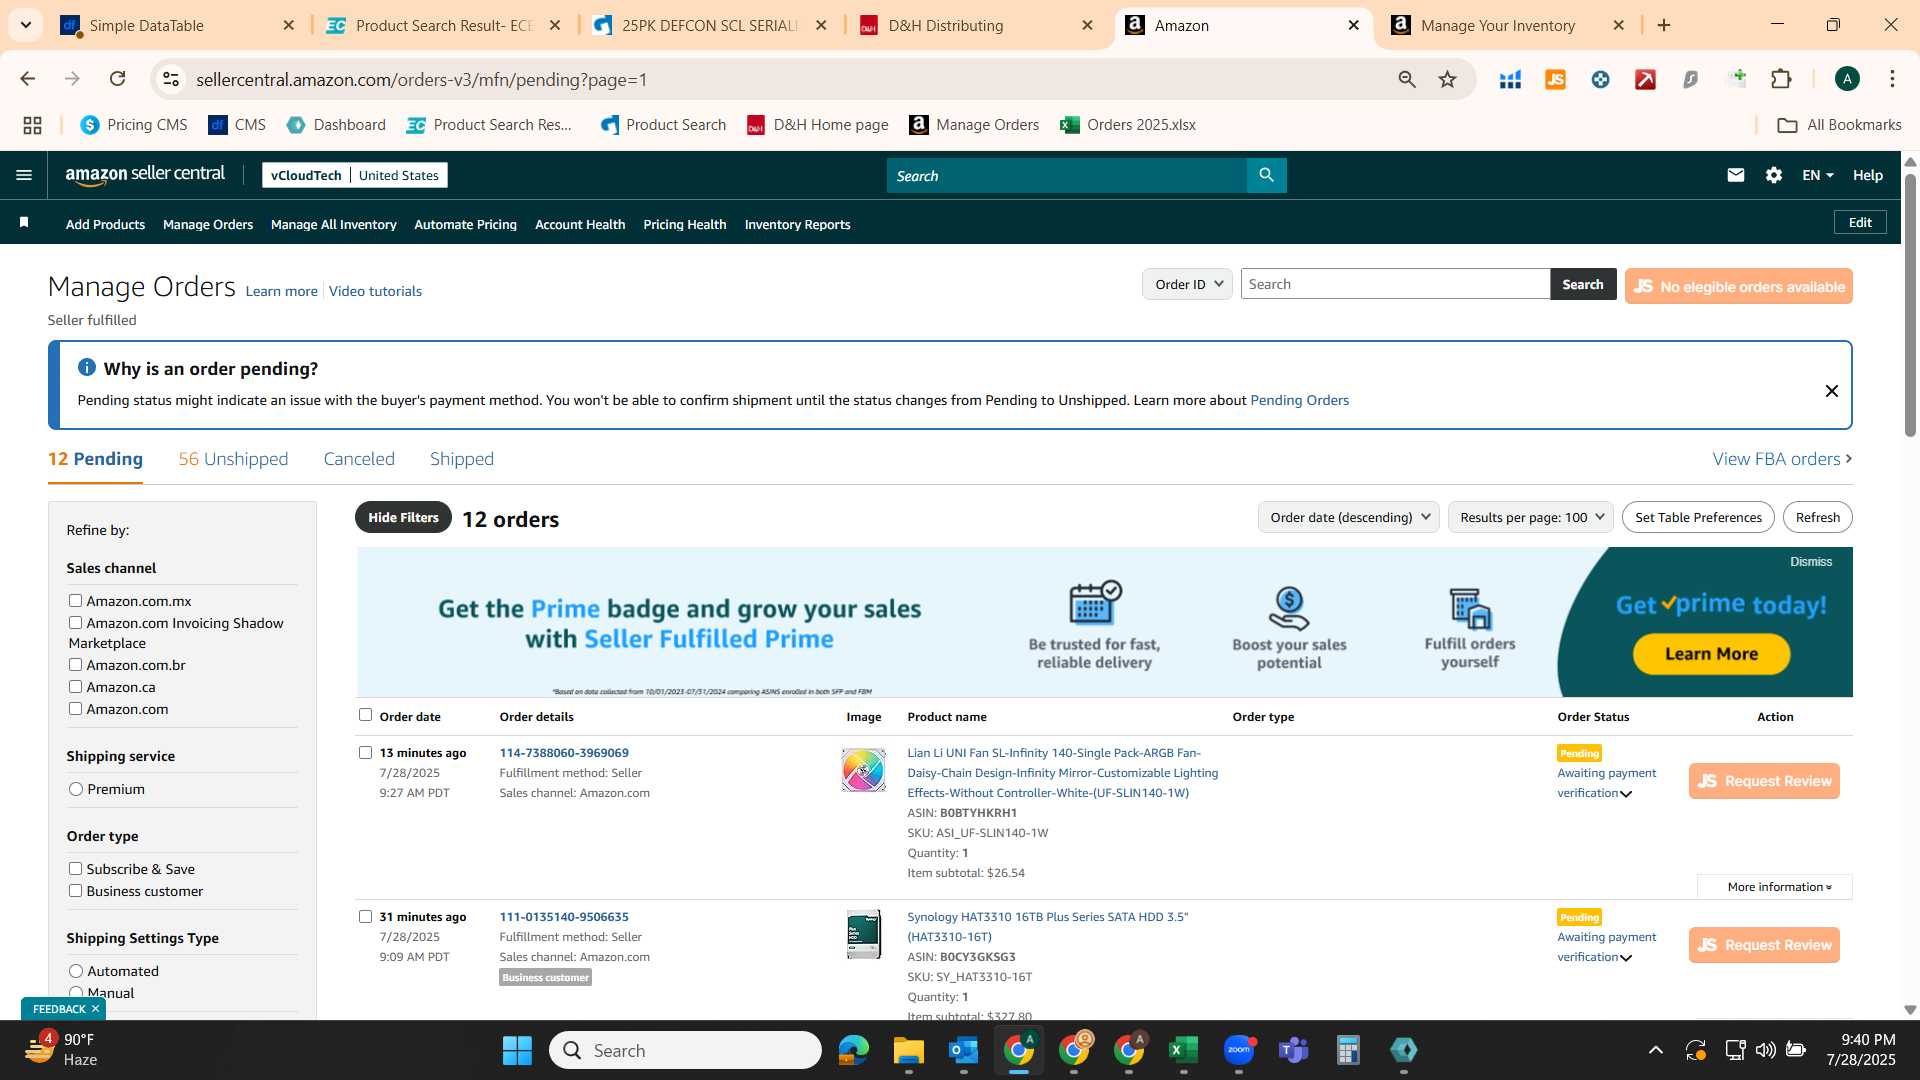Click Learn More on Prime banner
This screenshot has width=1920, height=1080.
point(1711,654)
